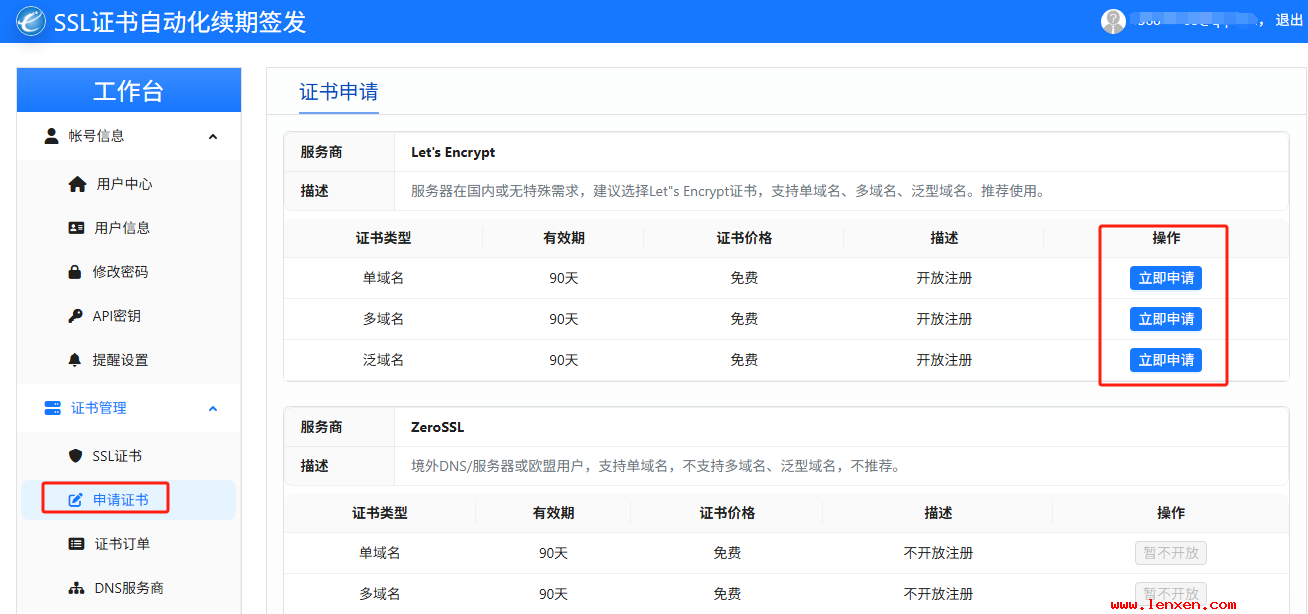Click 90天 in ZeroSSL 单域名 row
This screenshot has width=1308, height=614.
pyautogui.click(x=554, y=553)
